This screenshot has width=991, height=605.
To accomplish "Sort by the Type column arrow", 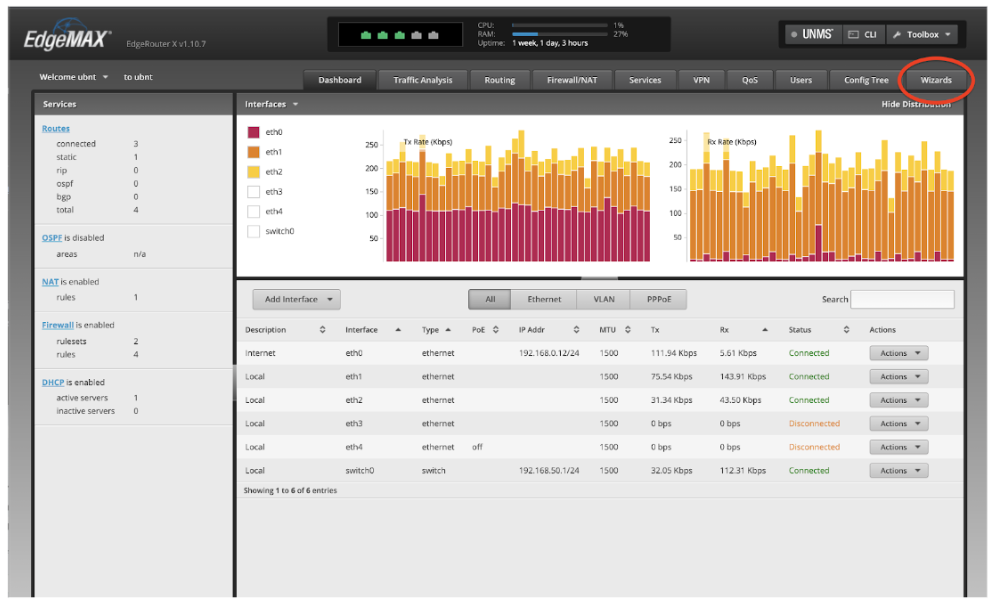I will click(446, 329).
